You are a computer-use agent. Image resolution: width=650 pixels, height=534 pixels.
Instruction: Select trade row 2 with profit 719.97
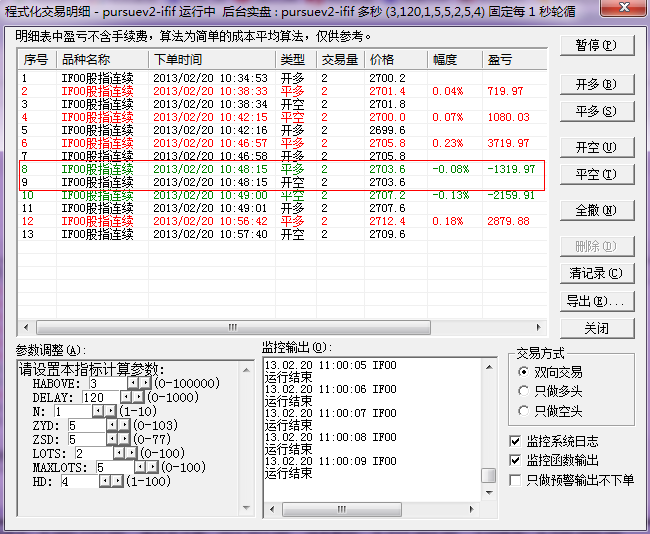click(x=282, y=91)
